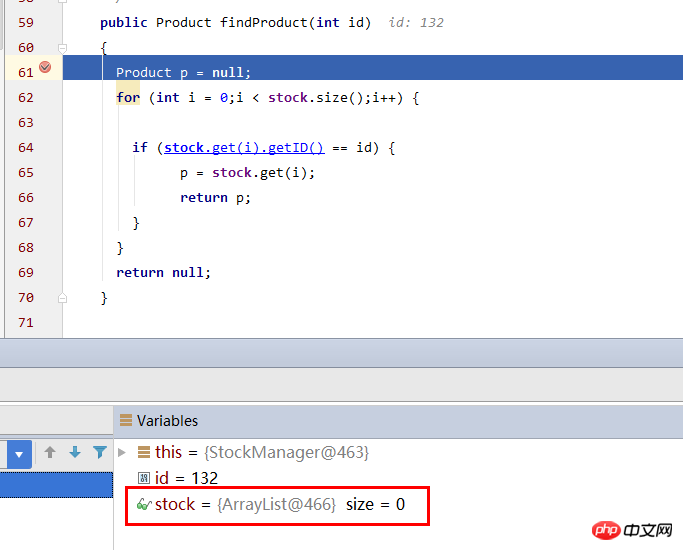Click the parameter icon next to id
Viewport: 683px width, 550px height.
pos(144,478)
